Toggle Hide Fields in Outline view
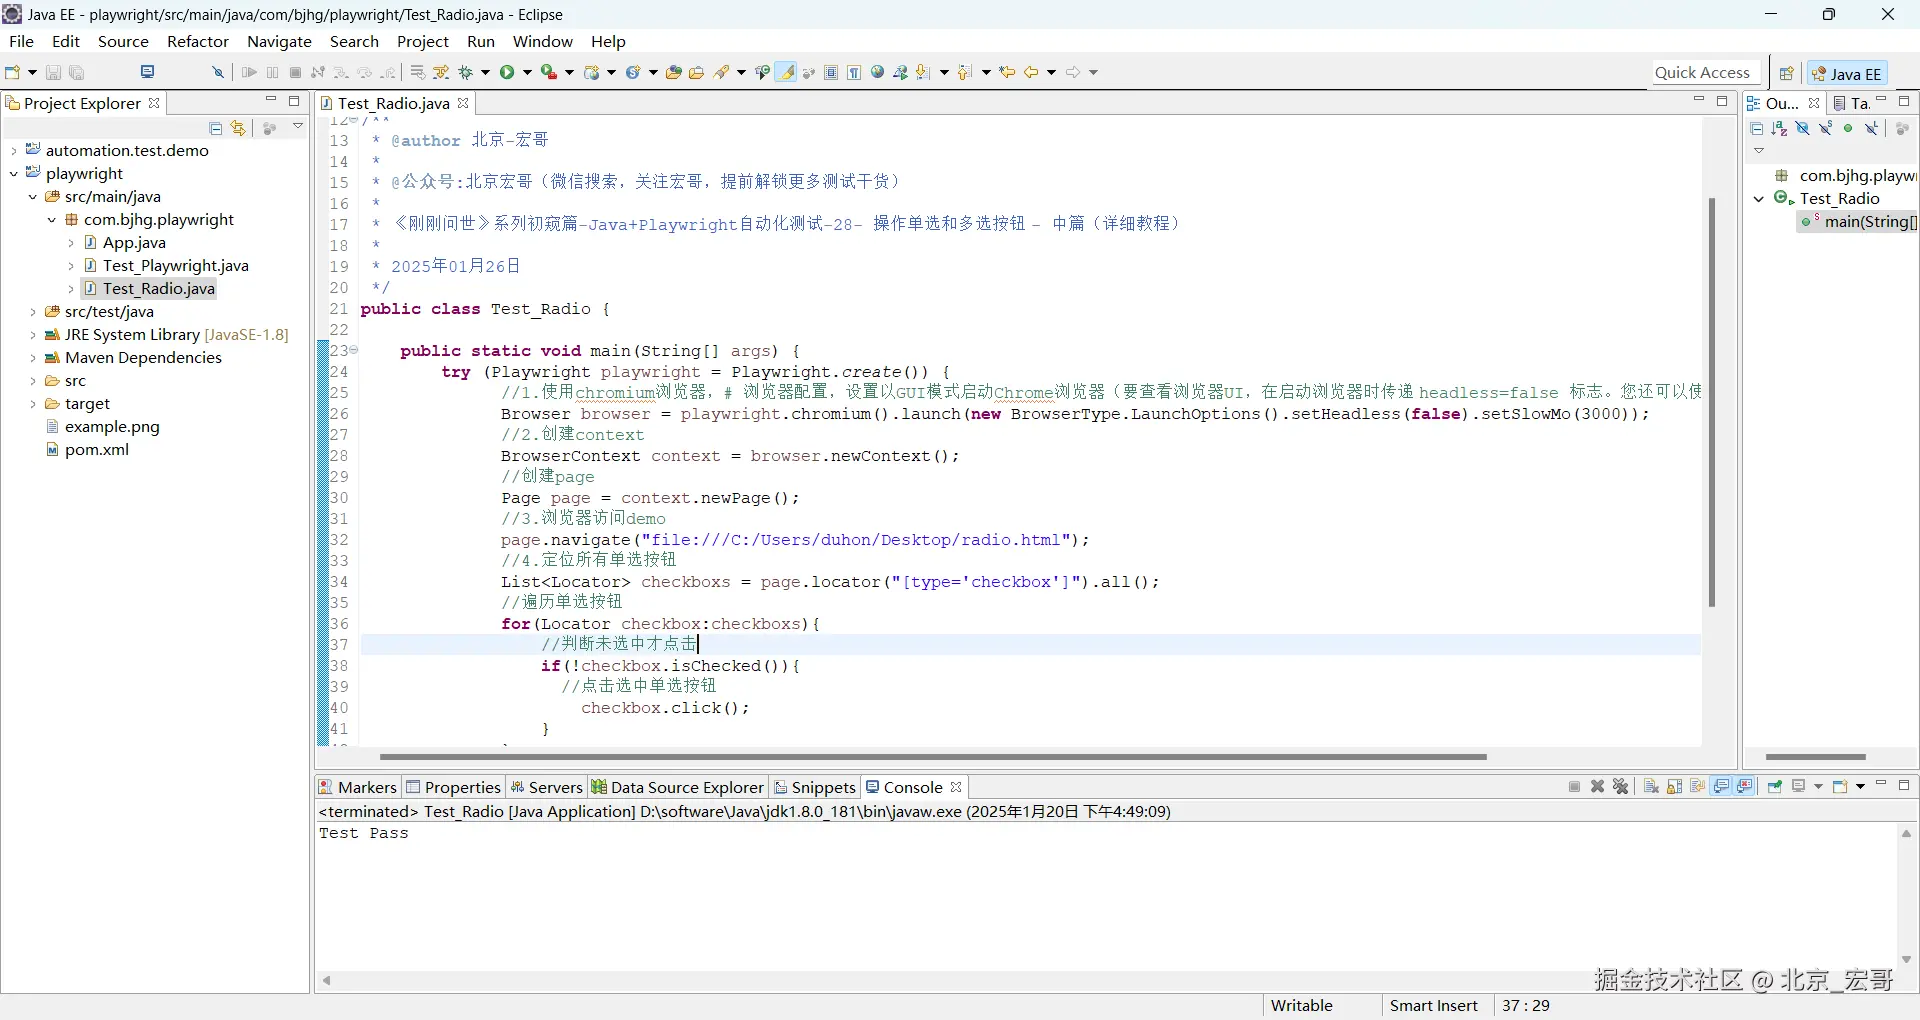Image resolution: width=1920 pixels, height=1020 pixels. [1802, 128]
